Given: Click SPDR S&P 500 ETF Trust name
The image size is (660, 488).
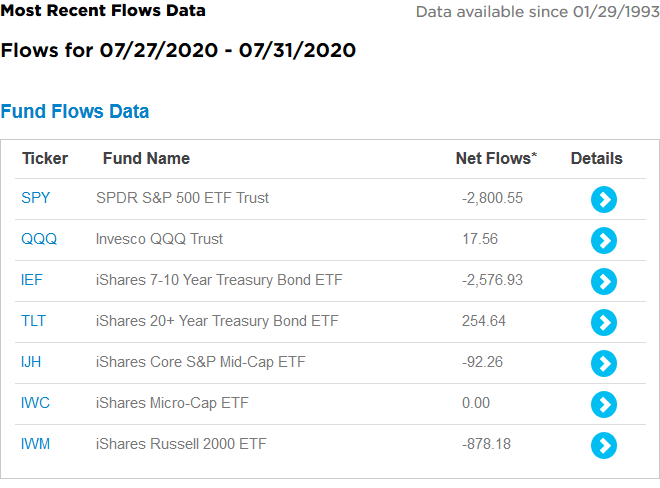Looking at the screenshot, I should pos(182,198).
